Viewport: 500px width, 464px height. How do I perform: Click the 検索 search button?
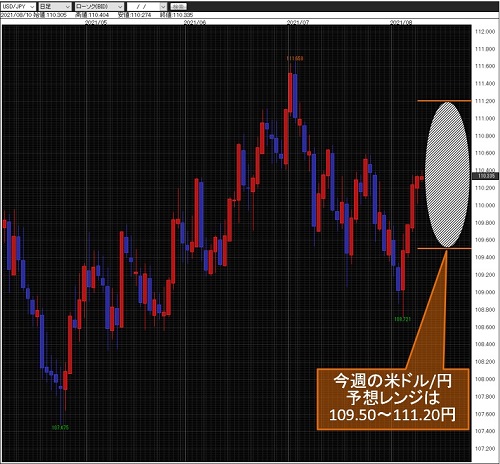tap(179, 6)
